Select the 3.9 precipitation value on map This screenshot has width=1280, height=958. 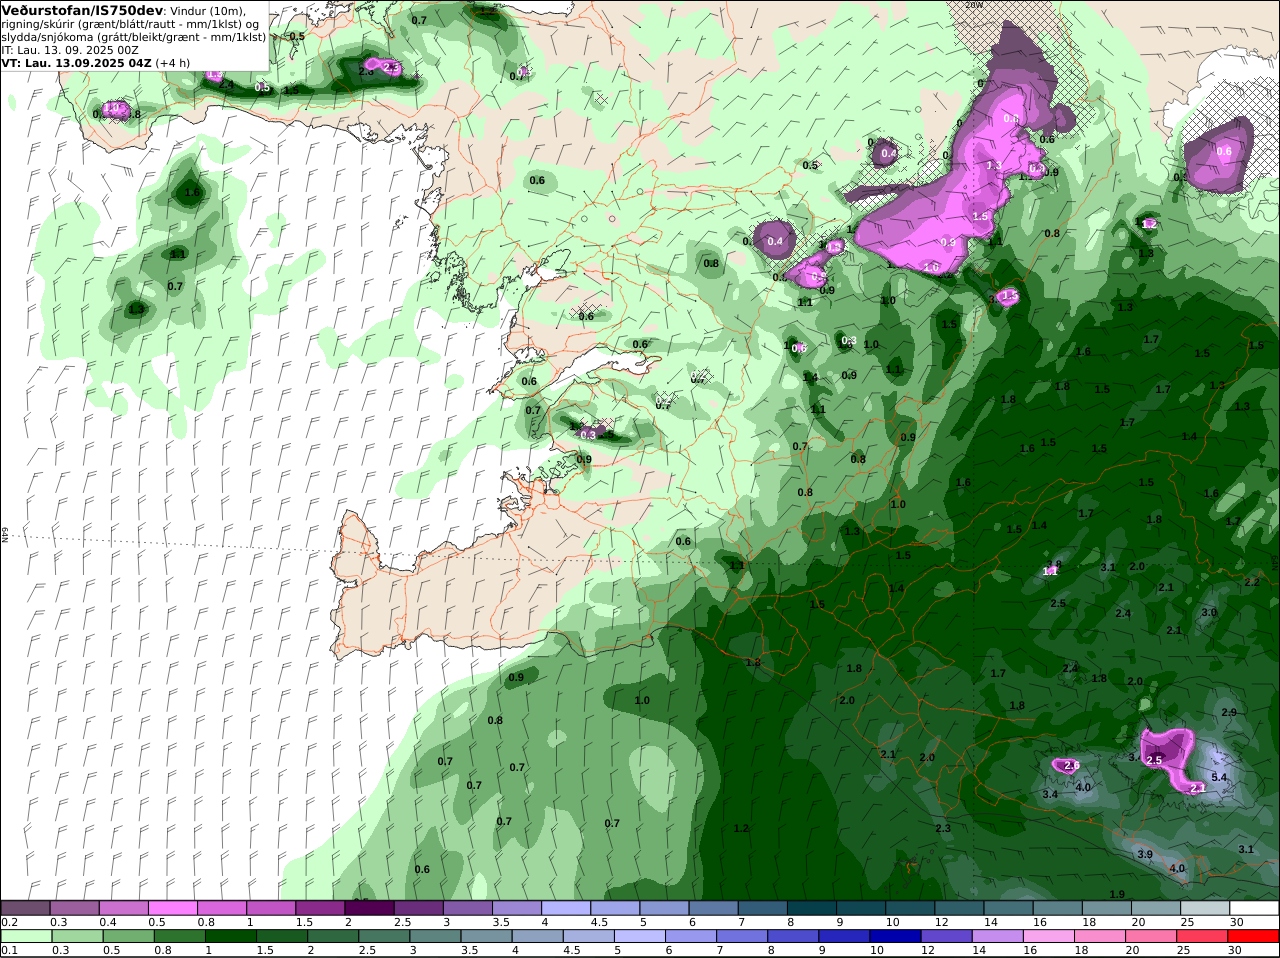click(x=1145, y=854)
